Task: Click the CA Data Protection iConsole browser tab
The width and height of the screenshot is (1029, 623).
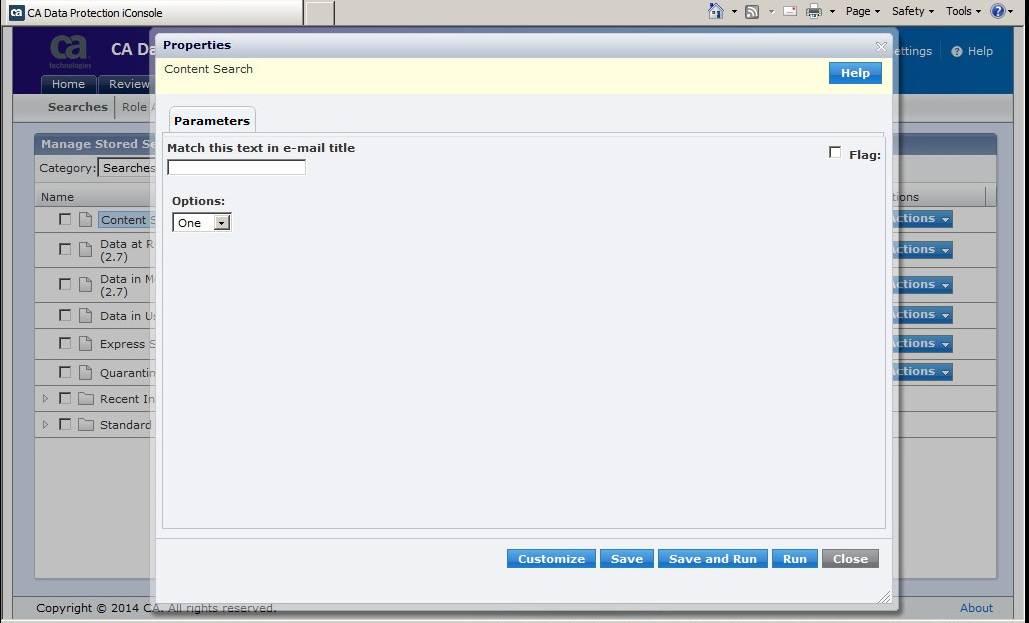Action: click(152, 12)
